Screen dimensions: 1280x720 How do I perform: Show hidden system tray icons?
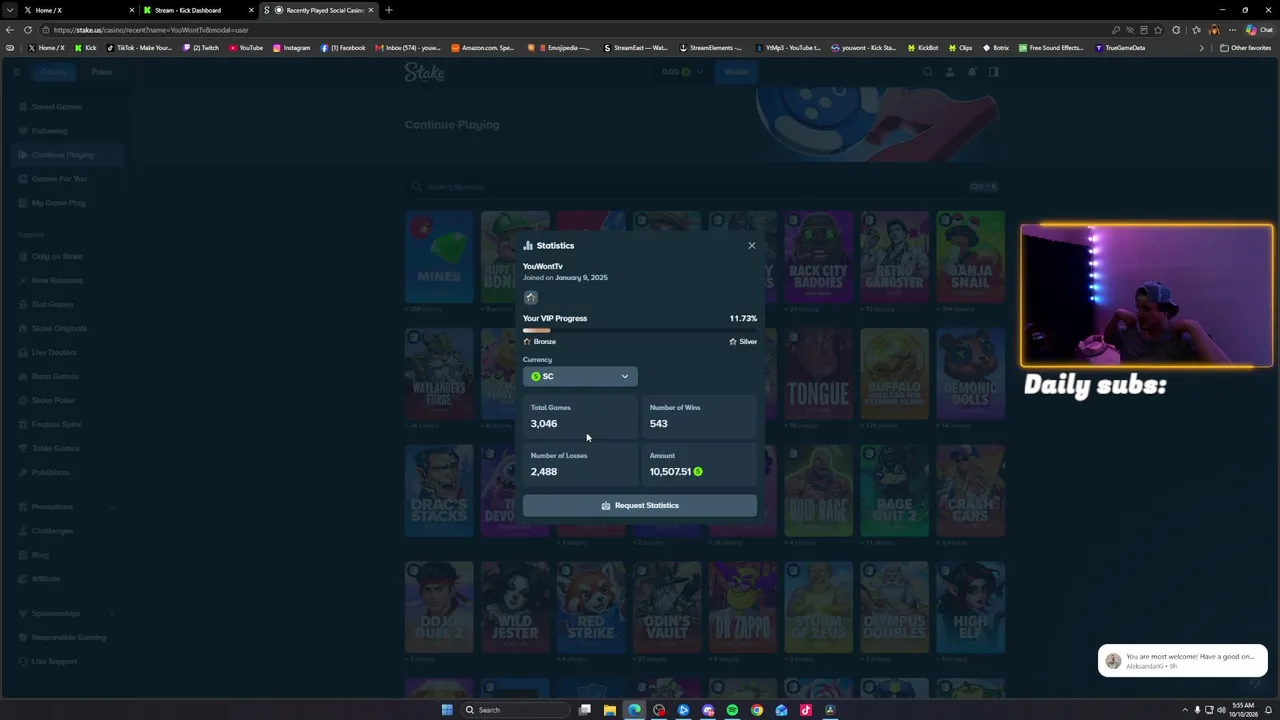point(1183,710)
